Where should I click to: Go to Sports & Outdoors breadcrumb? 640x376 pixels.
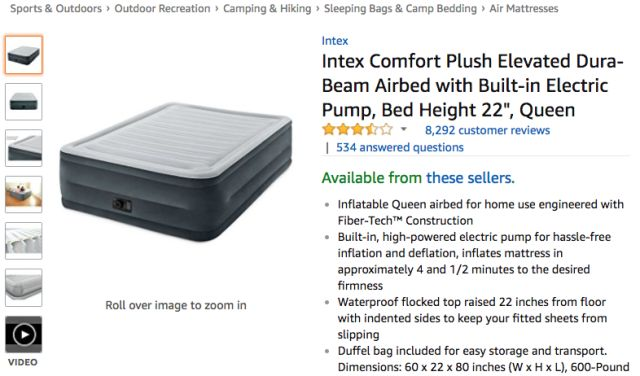coord(56,9)
